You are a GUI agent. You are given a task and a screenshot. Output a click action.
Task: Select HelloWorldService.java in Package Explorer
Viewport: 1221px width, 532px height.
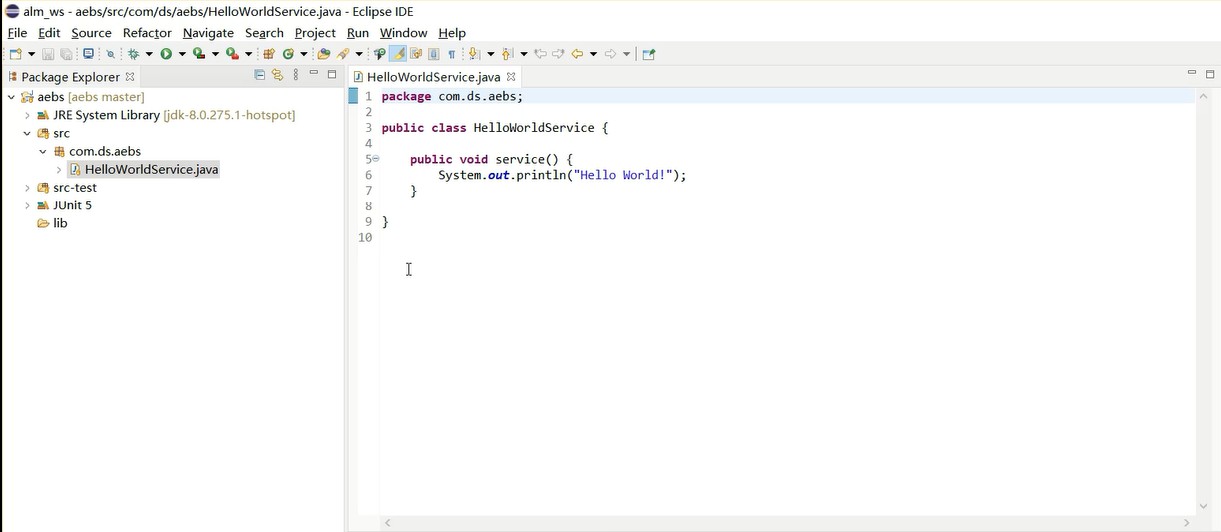click(151, 169)
